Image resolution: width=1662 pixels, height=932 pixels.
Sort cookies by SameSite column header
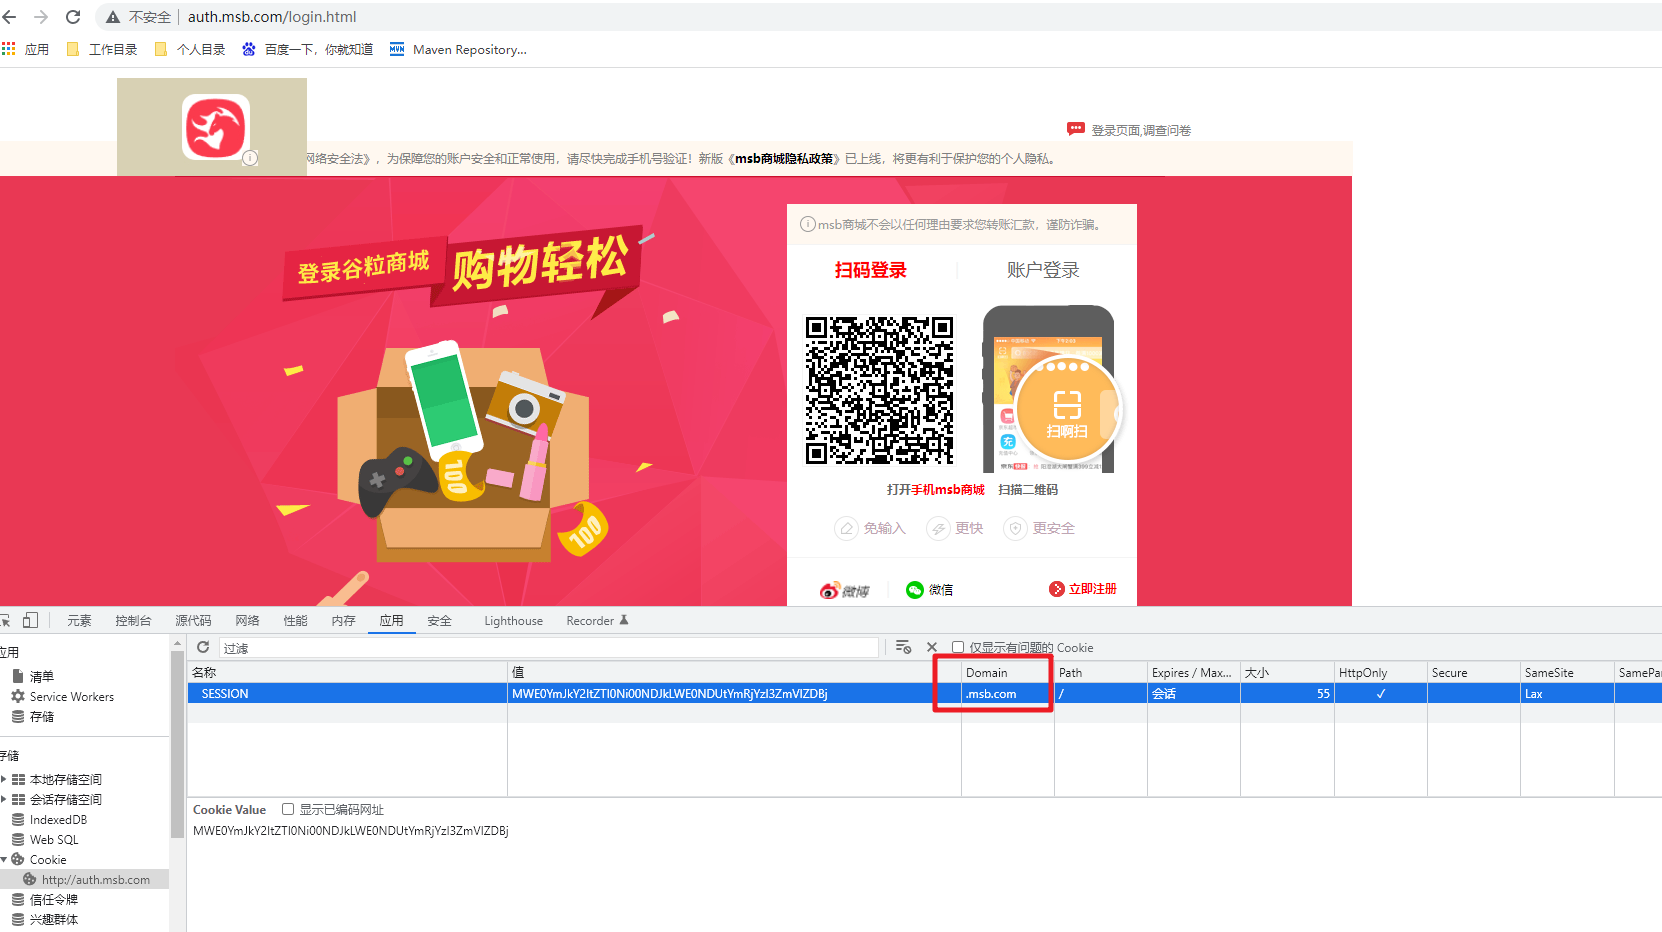tap(1567, 672)
